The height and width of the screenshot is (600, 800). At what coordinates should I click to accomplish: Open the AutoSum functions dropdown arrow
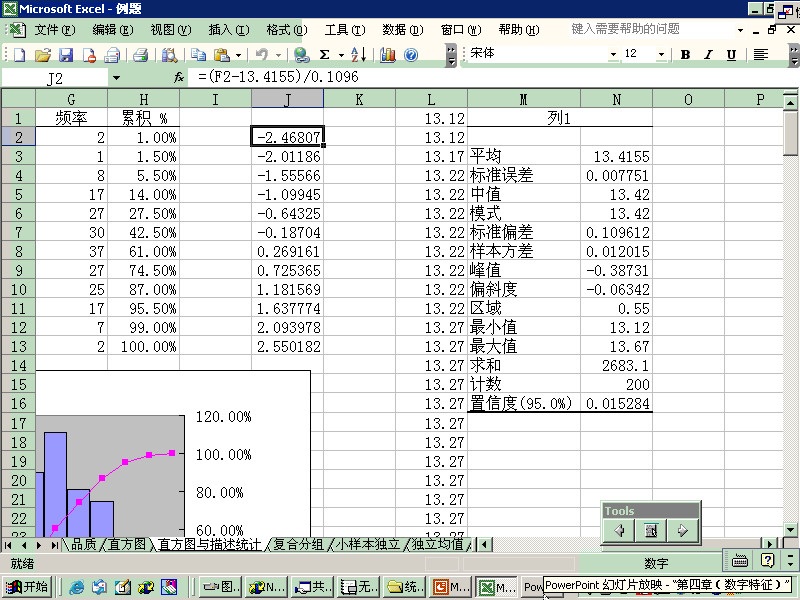341,55
